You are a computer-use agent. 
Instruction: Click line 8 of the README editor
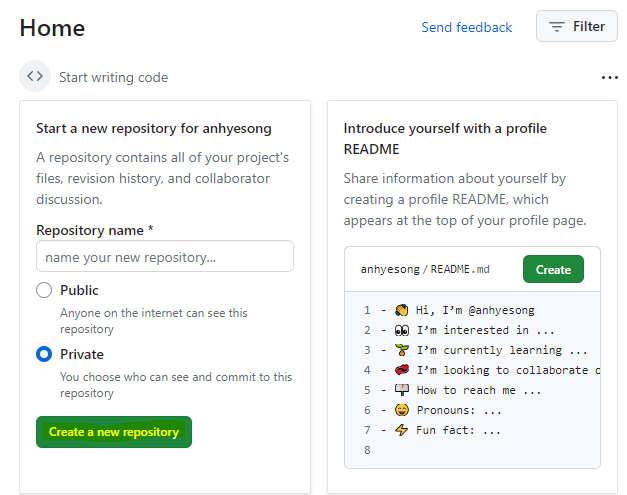[x=470, y=451]
